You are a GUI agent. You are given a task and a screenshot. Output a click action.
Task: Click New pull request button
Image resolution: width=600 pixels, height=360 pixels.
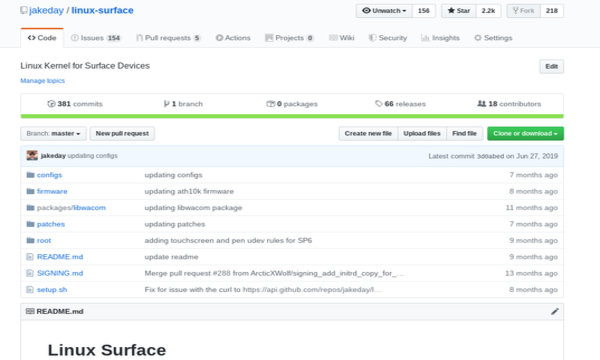tap(122, 134)
